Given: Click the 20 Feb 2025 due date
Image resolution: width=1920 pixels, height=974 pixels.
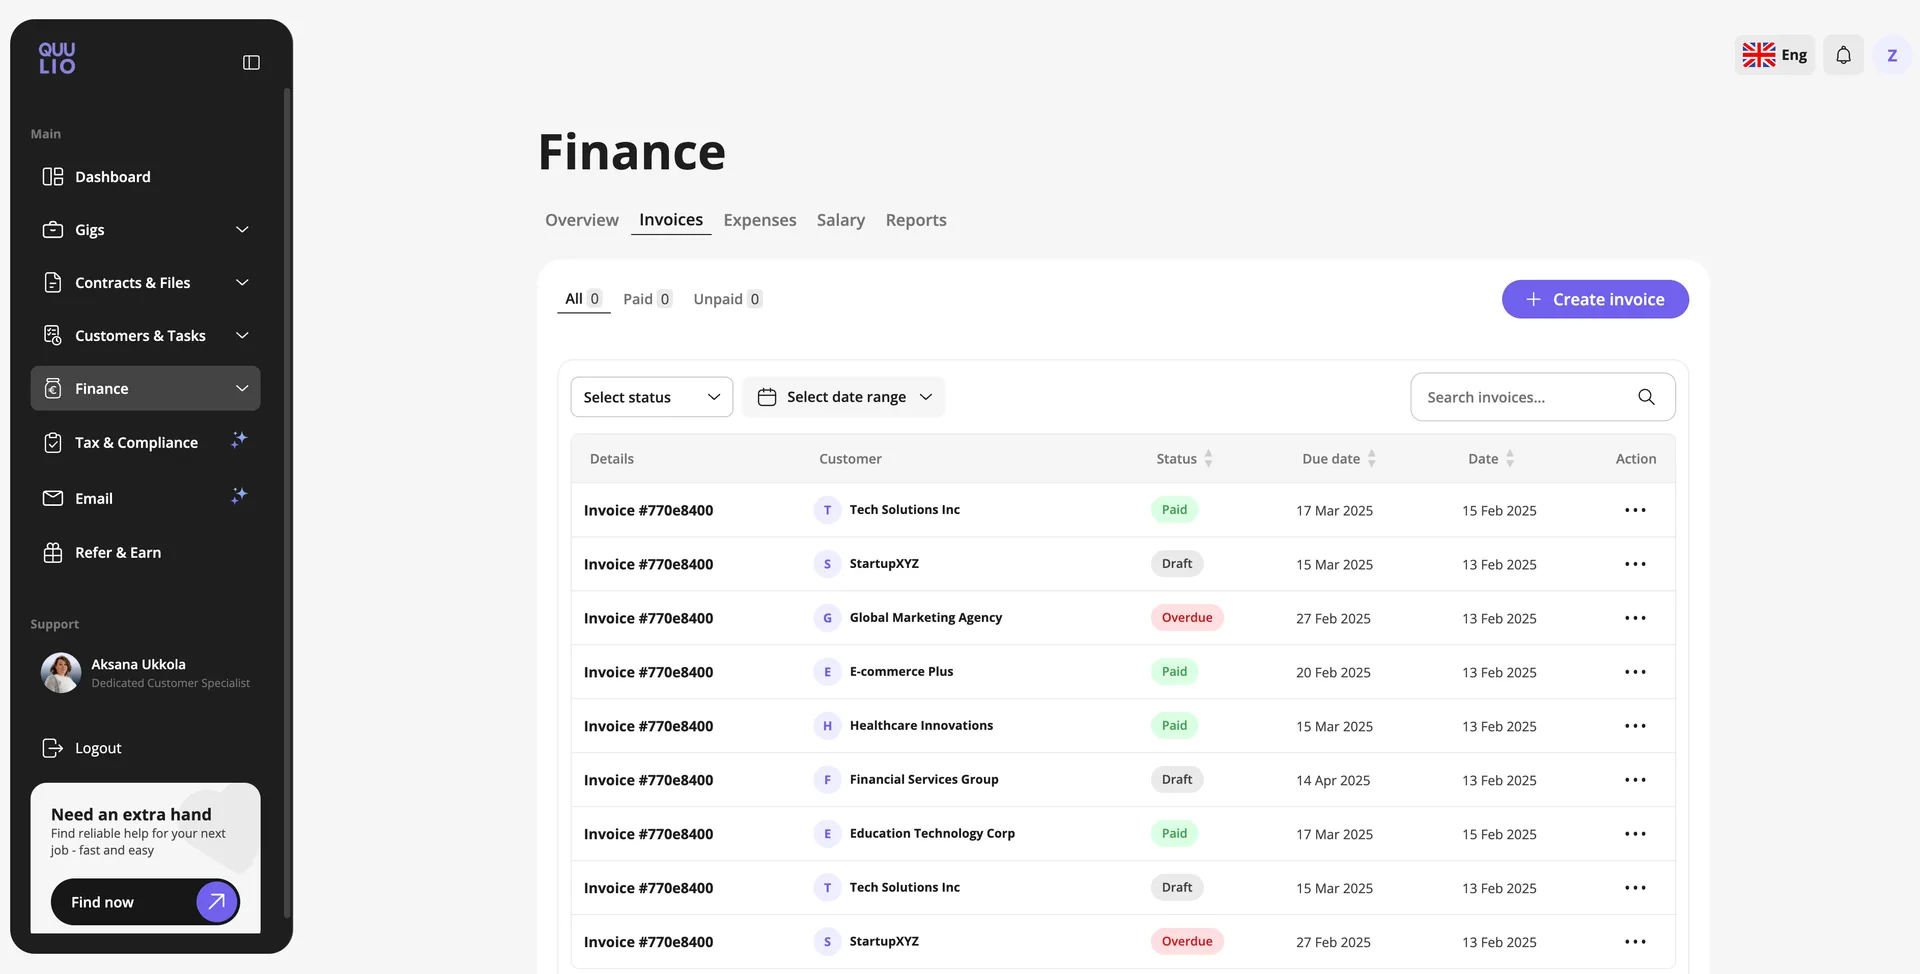Looking at the screenshot, I should [x=1333, y=672].
